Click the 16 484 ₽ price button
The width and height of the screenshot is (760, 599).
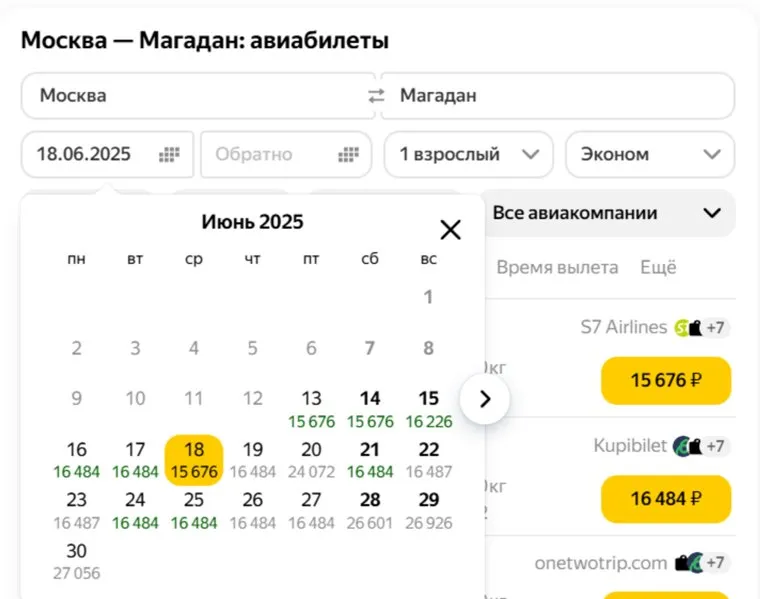pyautogui.click(x=666, y=498)
